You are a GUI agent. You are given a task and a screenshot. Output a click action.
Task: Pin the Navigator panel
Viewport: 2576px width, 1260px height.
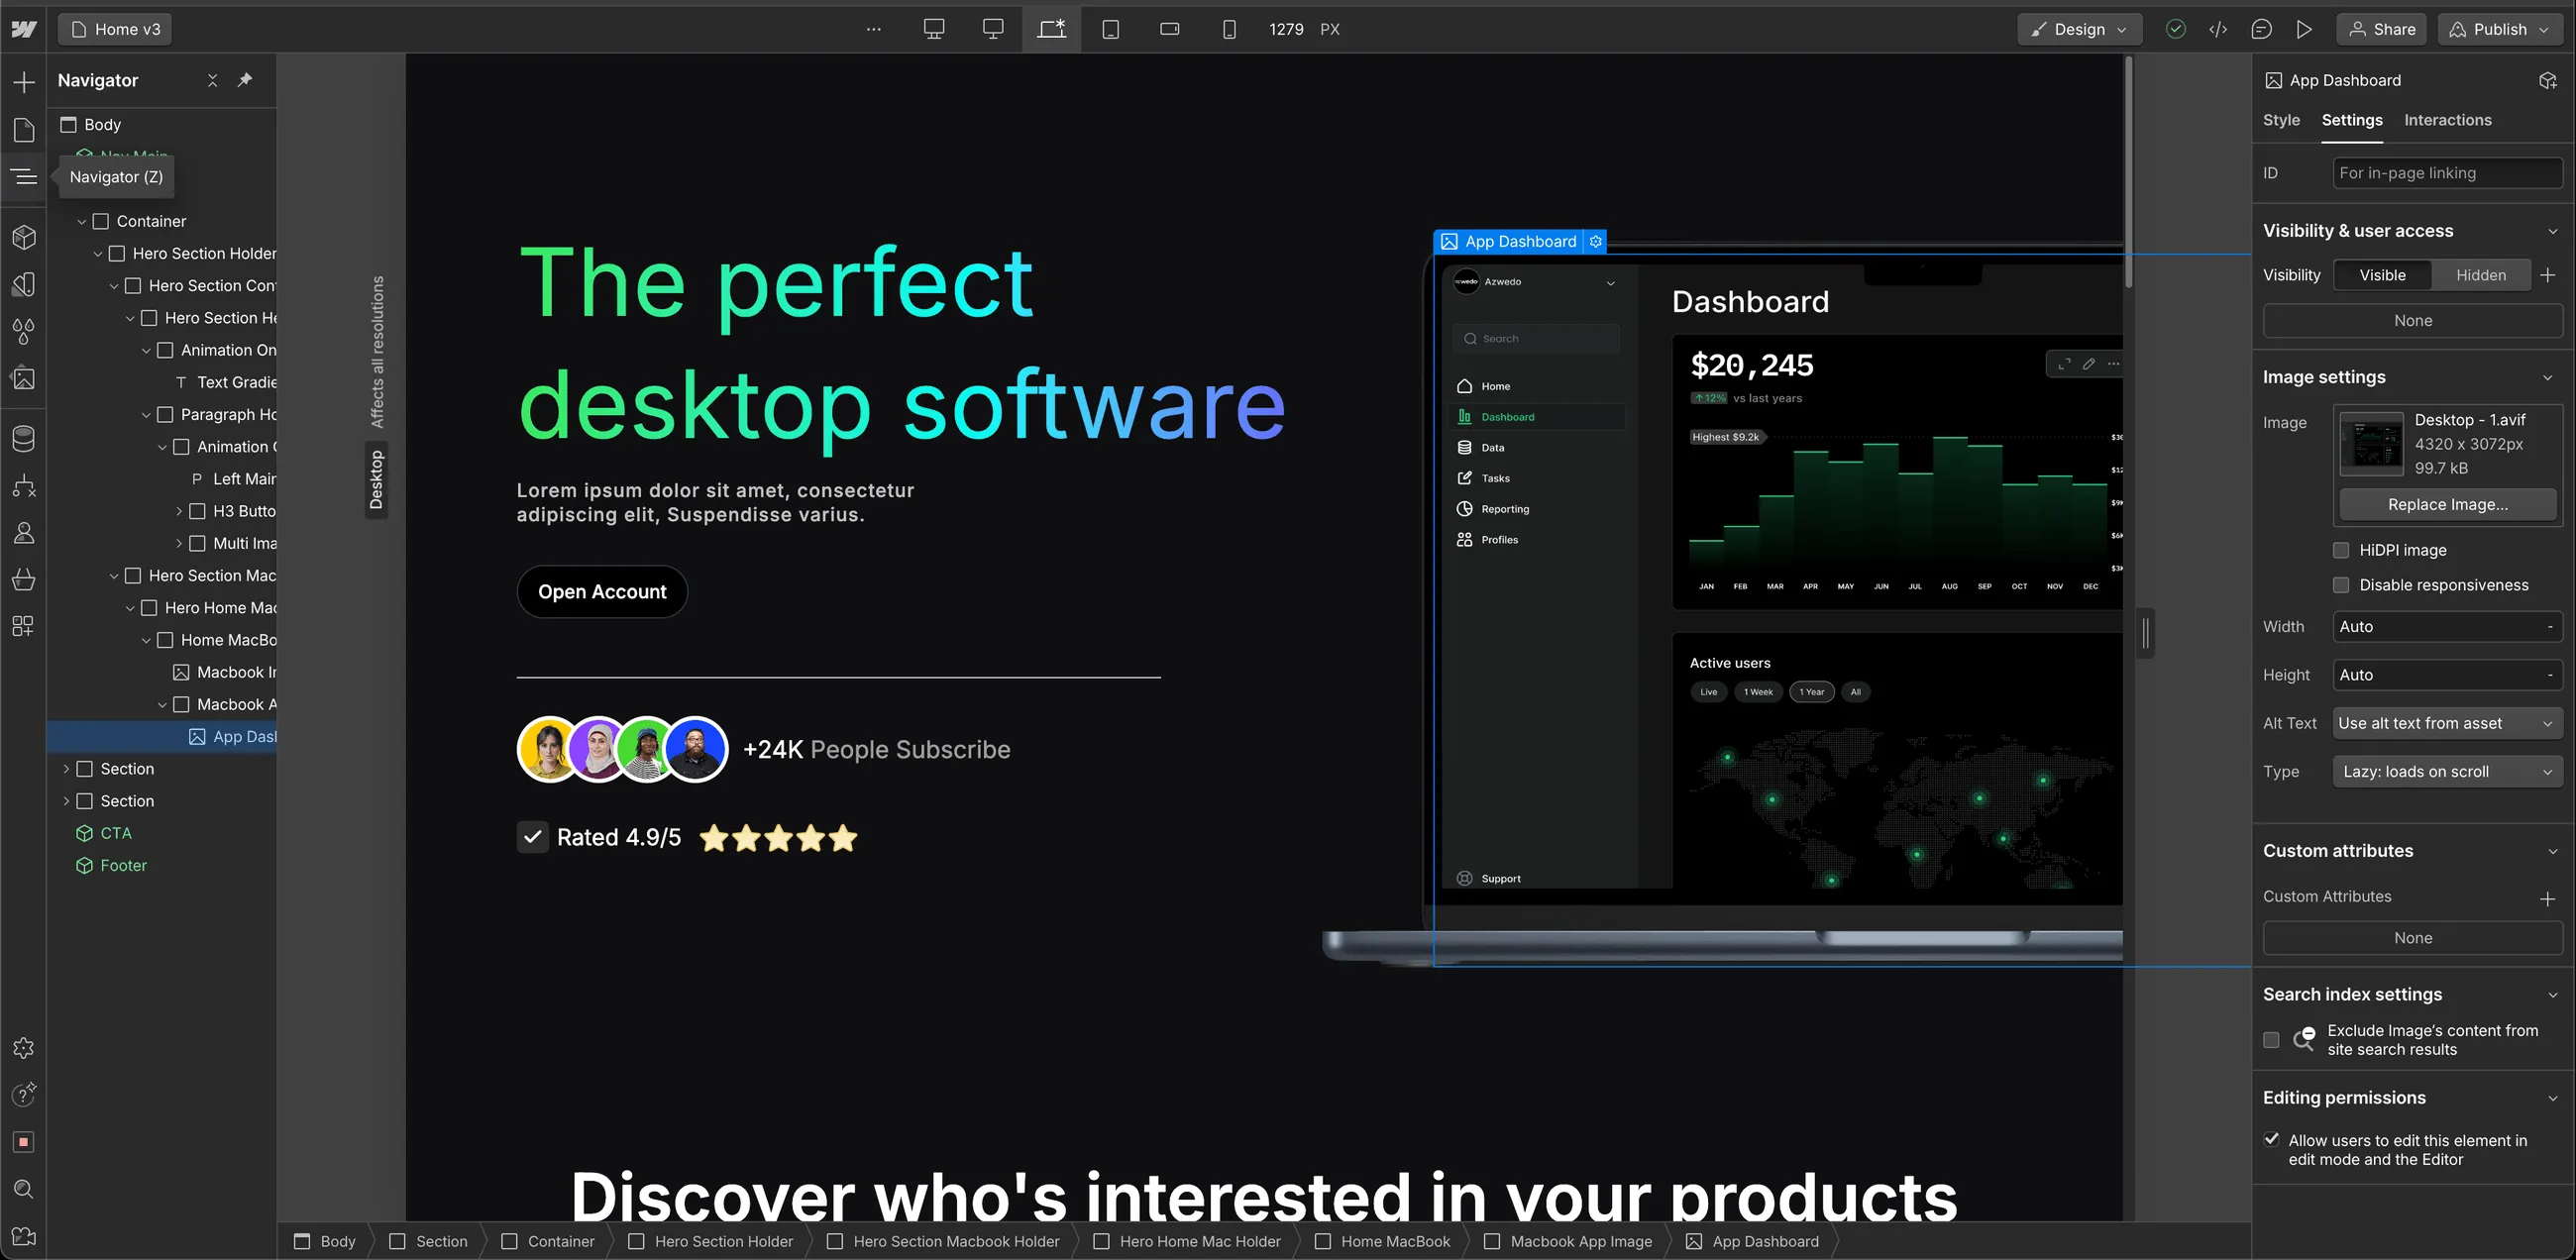(245, 80)
